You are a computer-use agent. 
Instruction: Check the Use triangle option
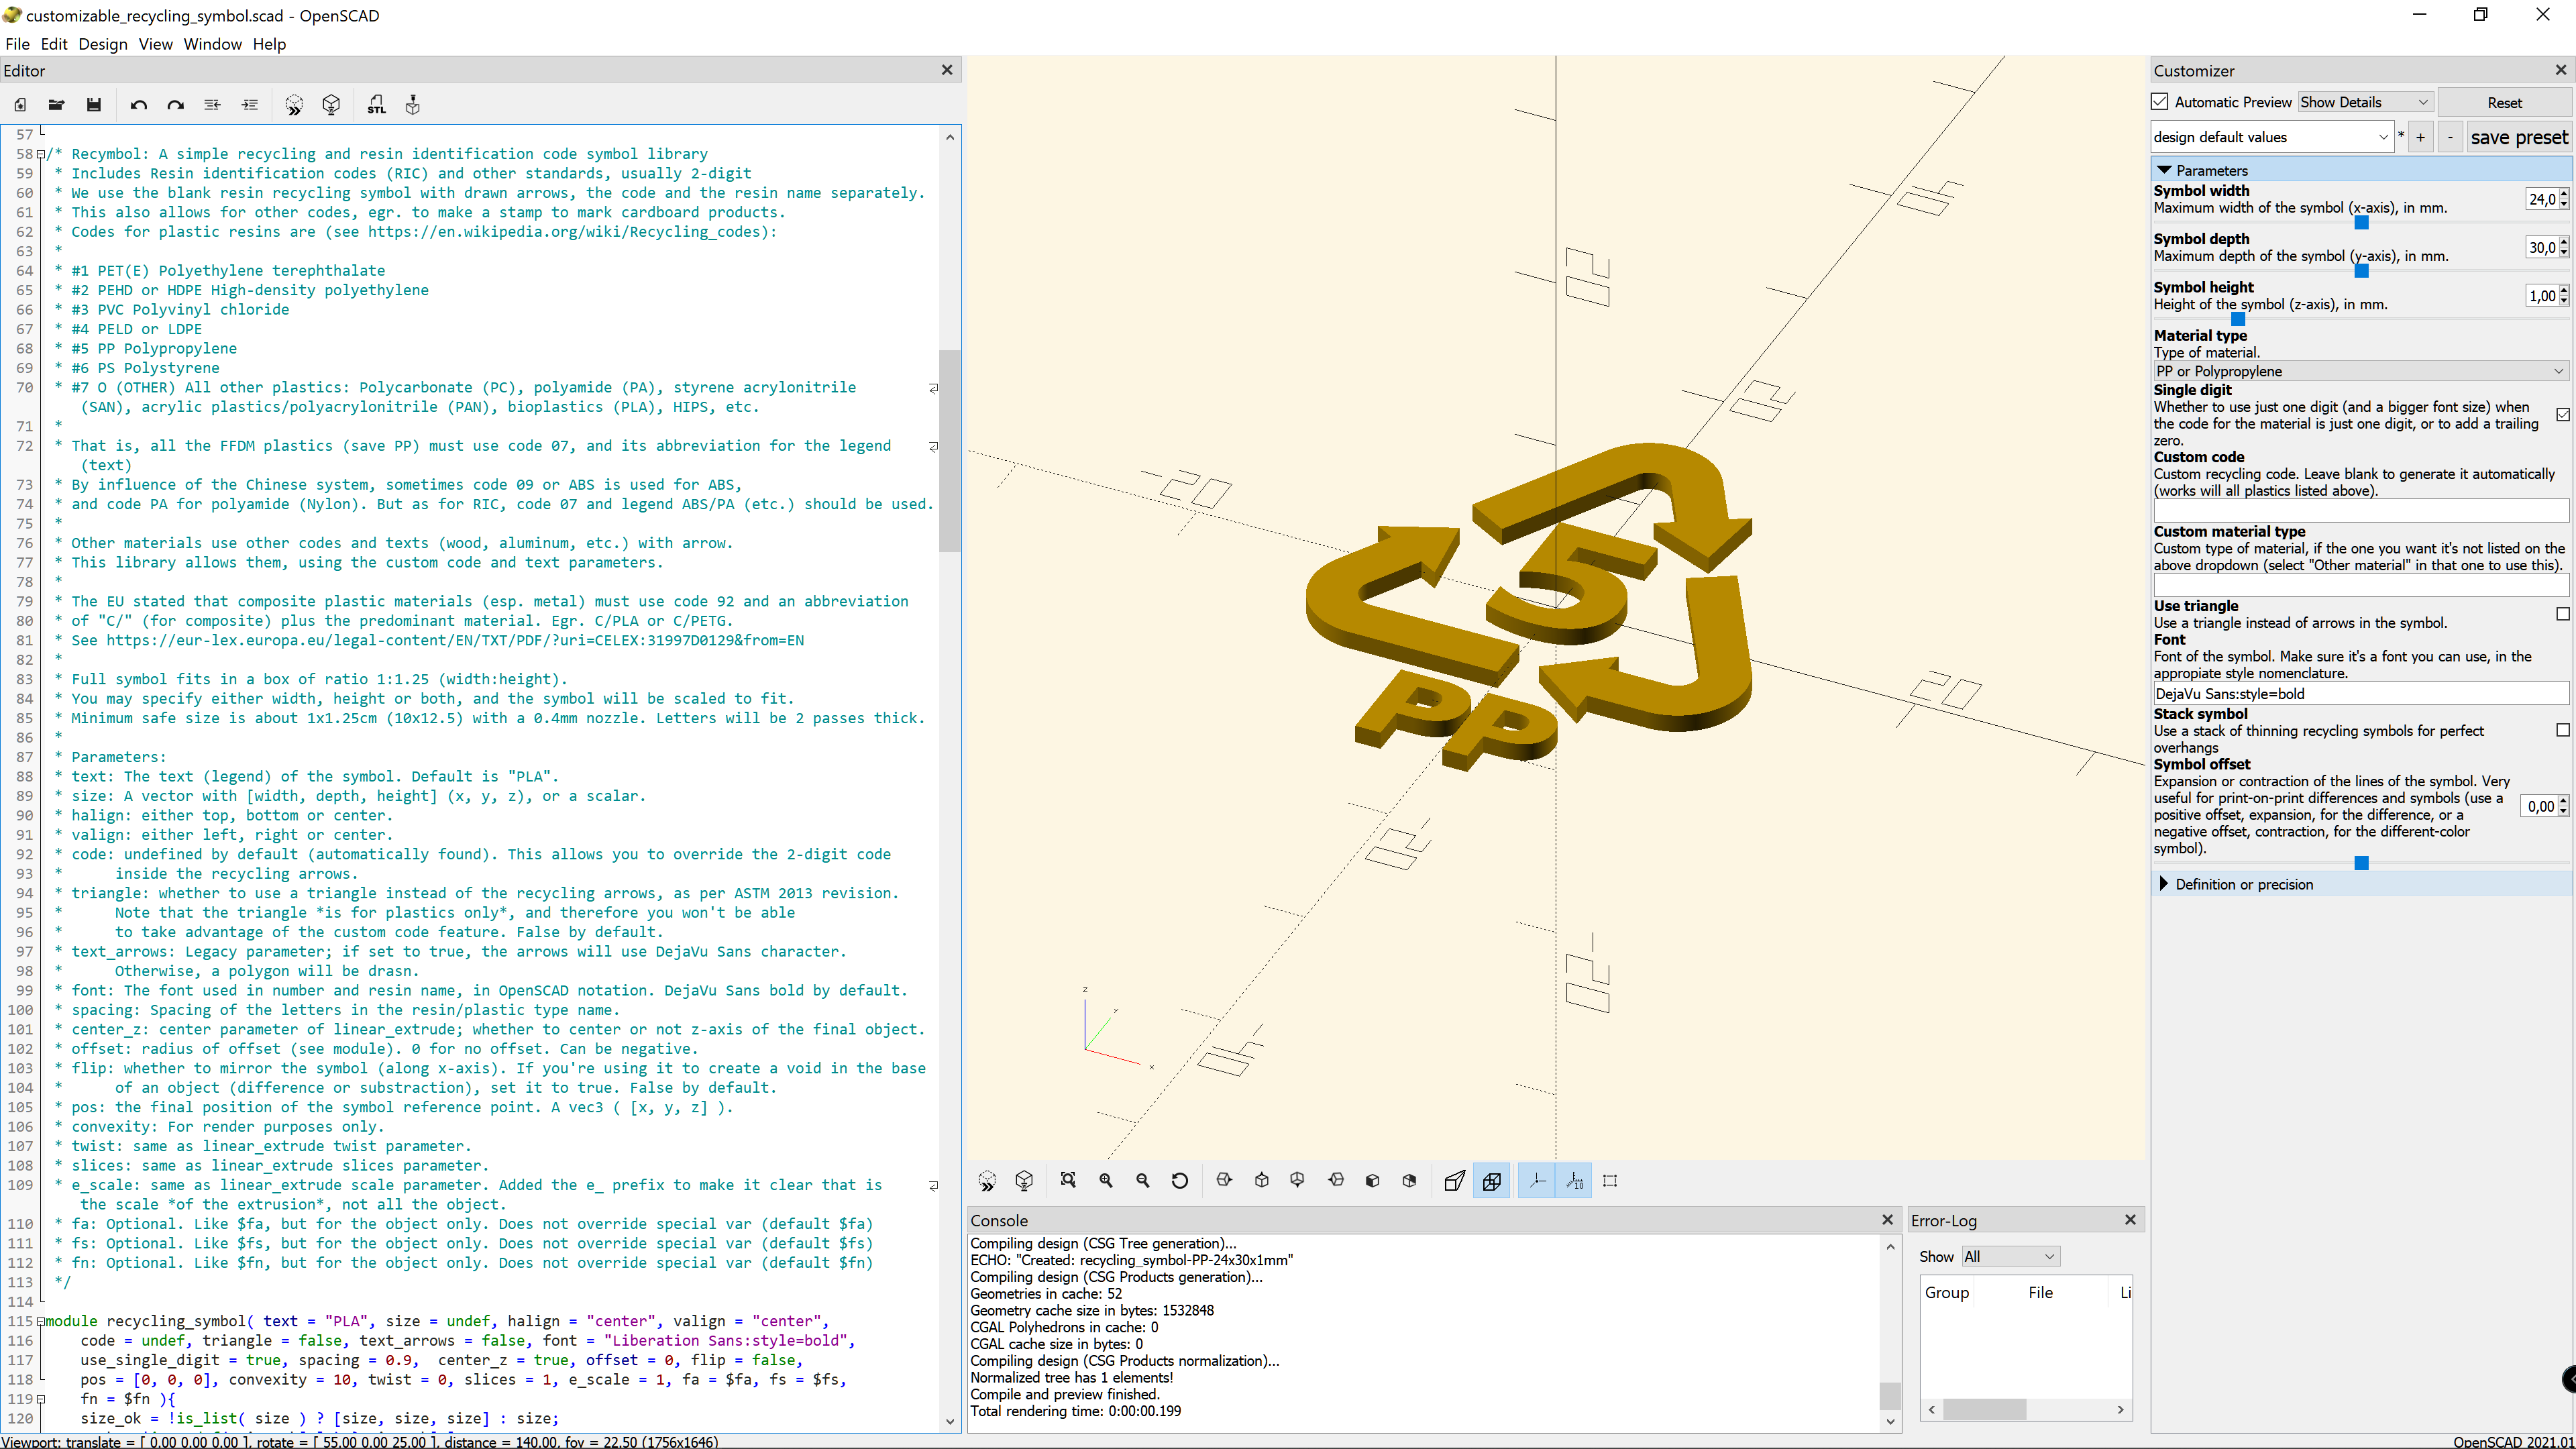pyautogui.click(x=2563, y=614)
